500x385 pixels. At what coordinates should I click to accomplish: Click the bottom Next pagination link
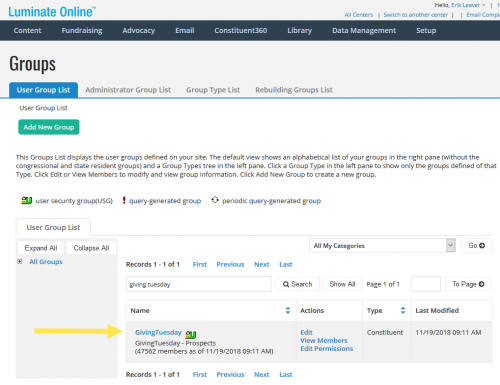[x=262, y=374]
